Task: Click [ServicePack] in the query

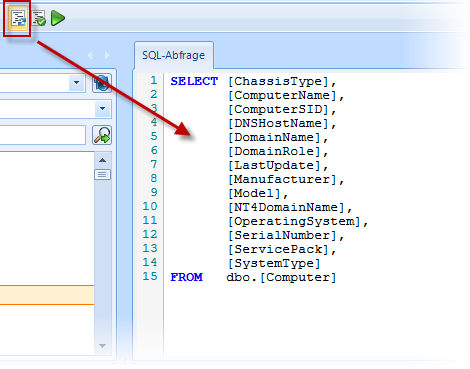Action: pyautogui.click(x=279, y=249)
